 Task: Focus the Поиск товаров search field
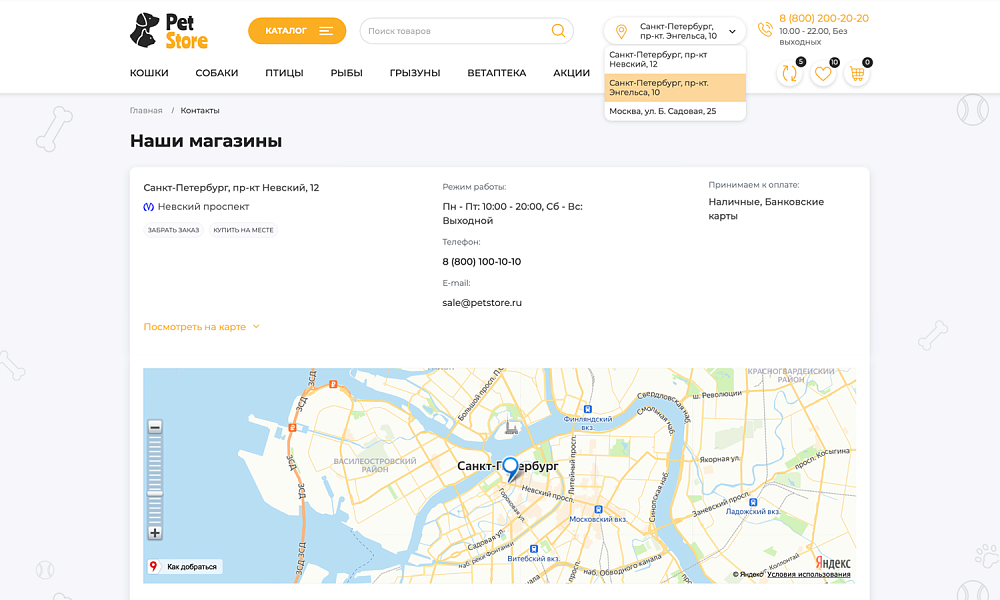[x=455, y=31]
